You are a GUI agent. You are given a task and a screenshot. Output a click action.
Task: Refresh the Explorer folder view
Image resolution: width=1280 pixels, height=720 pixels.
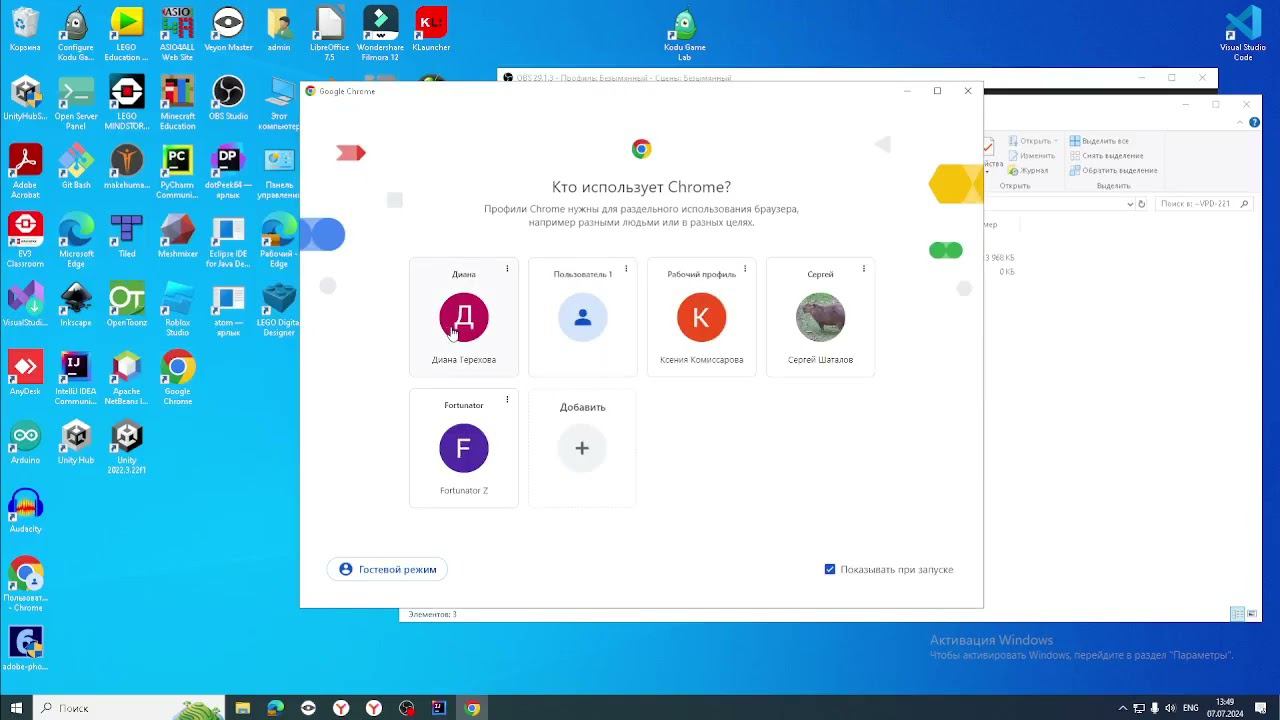(1142, 204)
